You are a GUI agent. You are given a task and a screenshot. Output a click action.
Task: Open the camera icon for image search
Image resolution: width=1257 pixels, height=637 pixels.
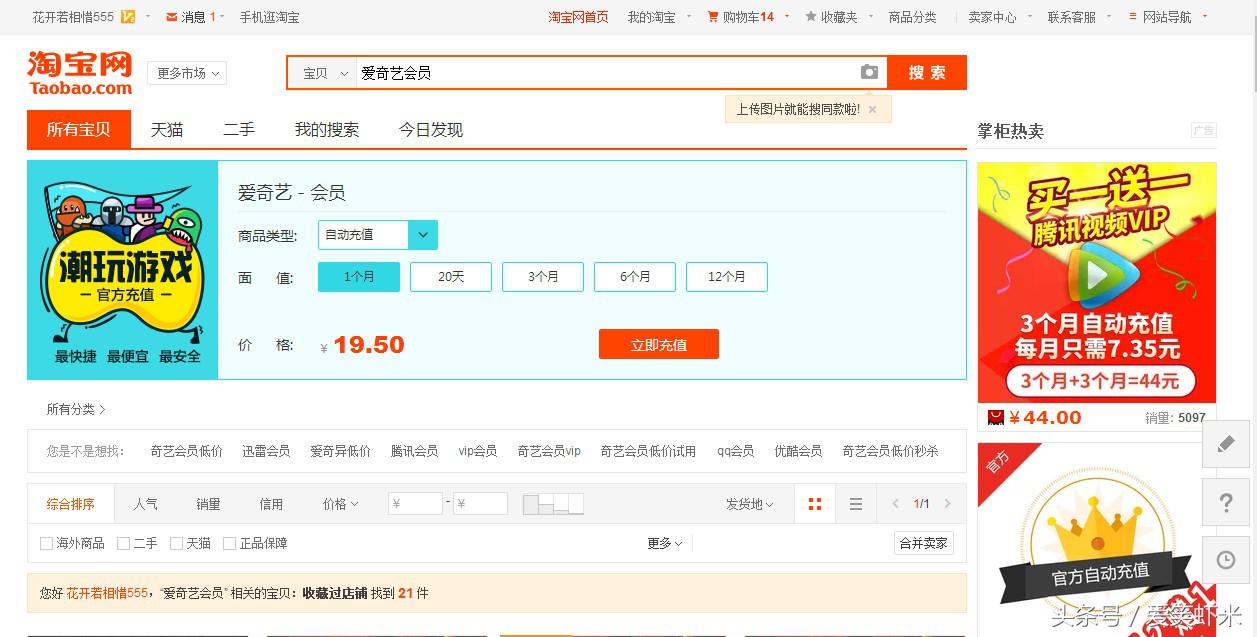[869, 71]
